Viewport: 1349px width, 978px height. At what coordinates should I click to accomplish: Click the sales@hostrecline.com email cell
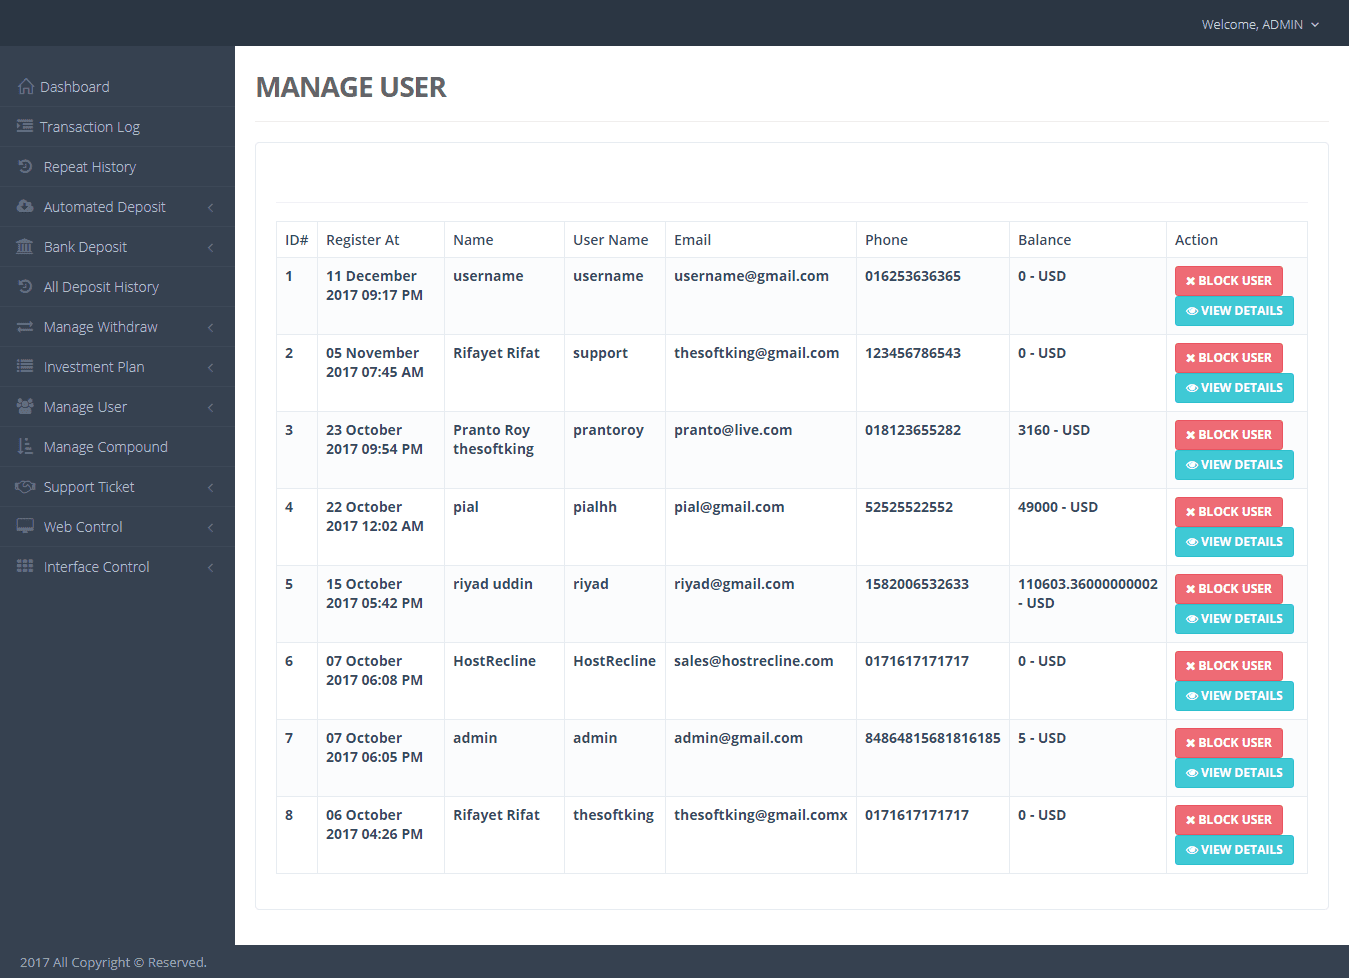(753, 661)
